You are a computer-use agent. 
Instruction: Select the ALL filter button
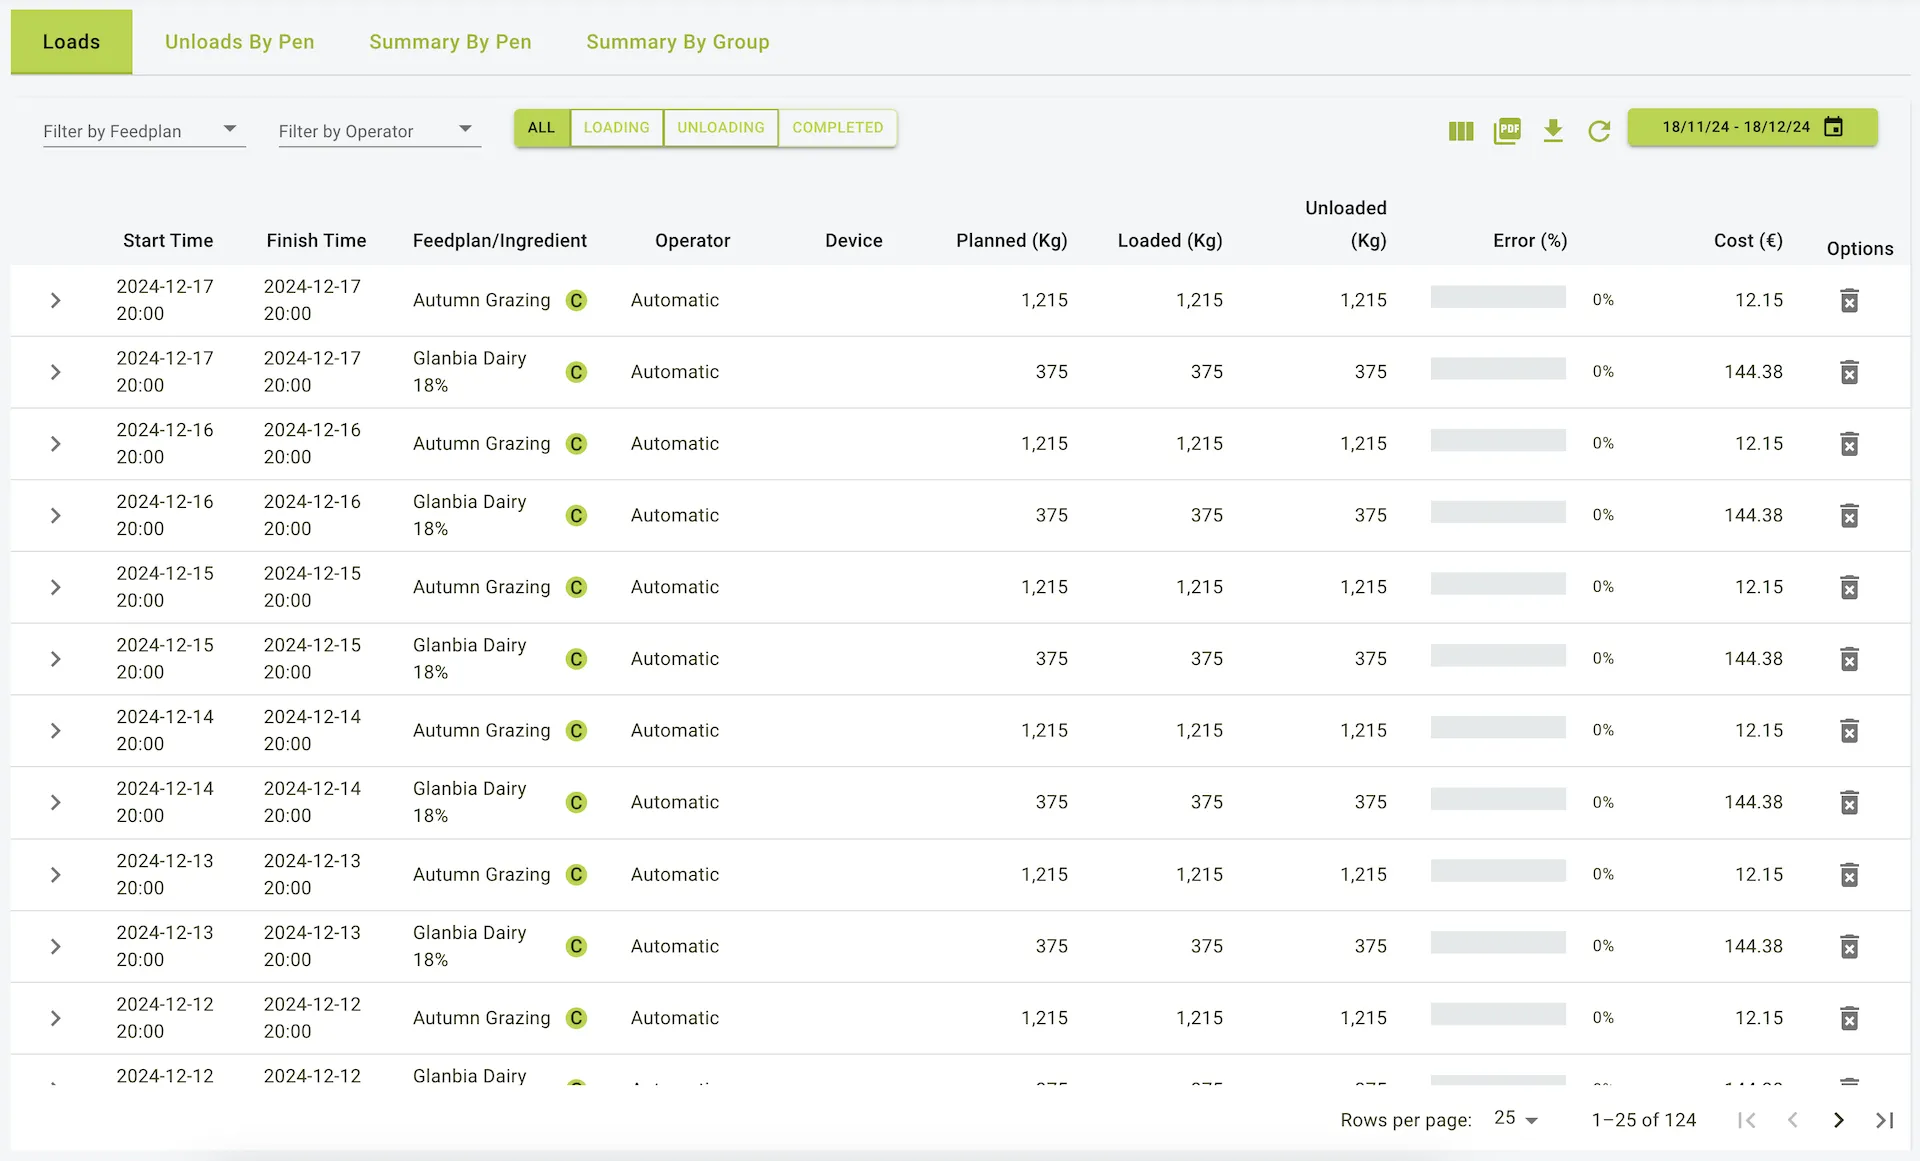[541, 128]
